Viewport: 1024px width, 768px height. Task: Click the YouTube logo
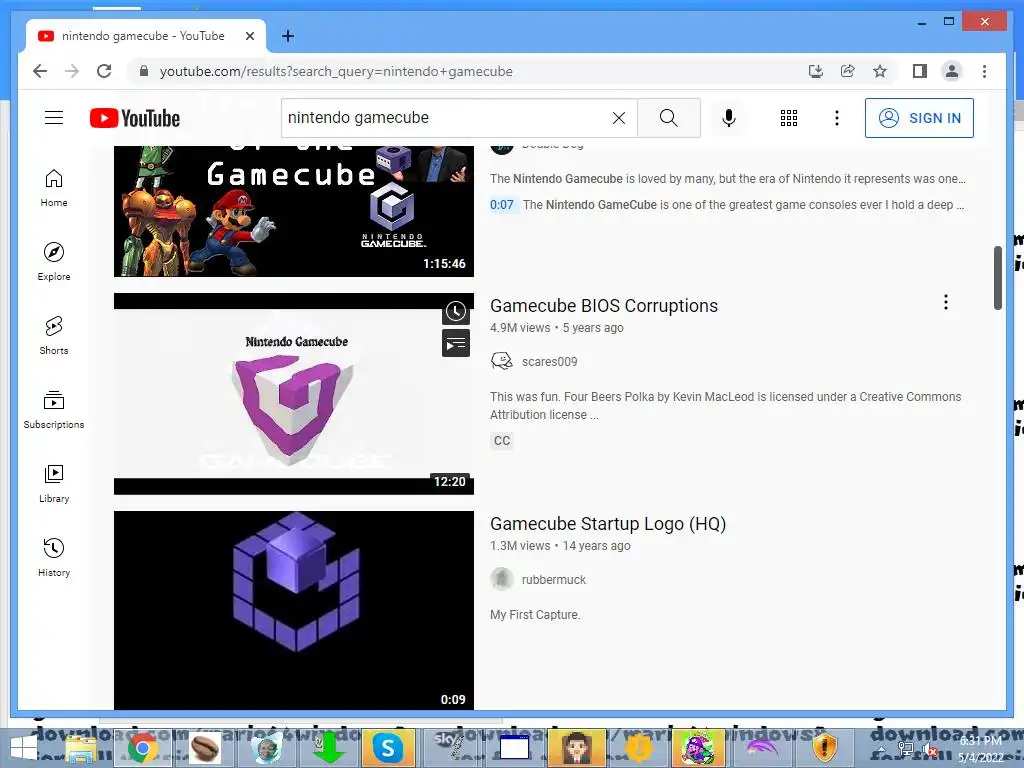[x=135, y=118]
